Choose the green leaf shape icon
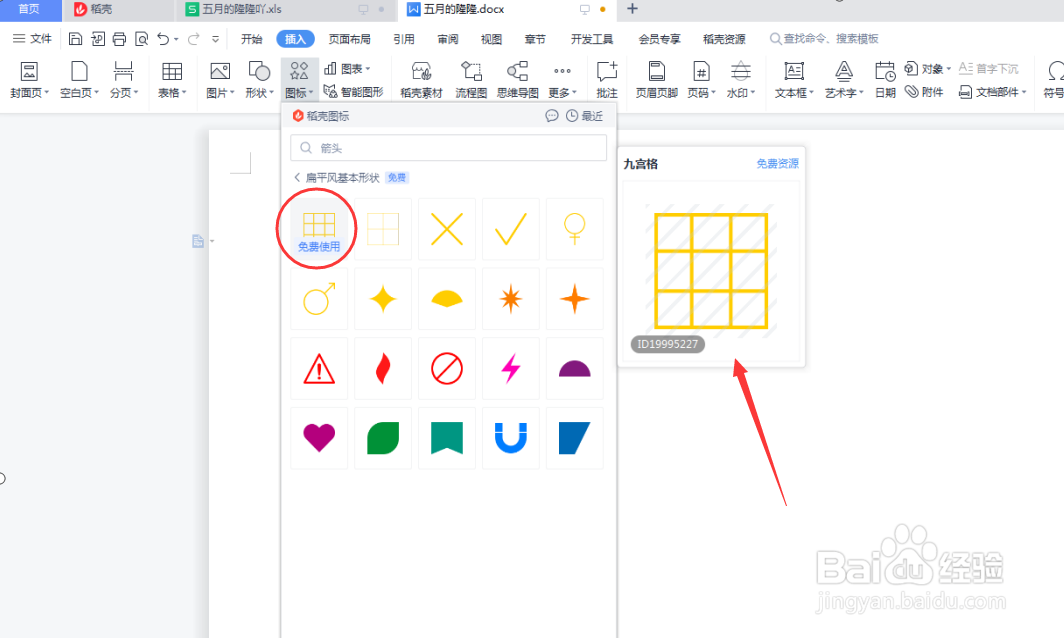 (x=383, y=438)
